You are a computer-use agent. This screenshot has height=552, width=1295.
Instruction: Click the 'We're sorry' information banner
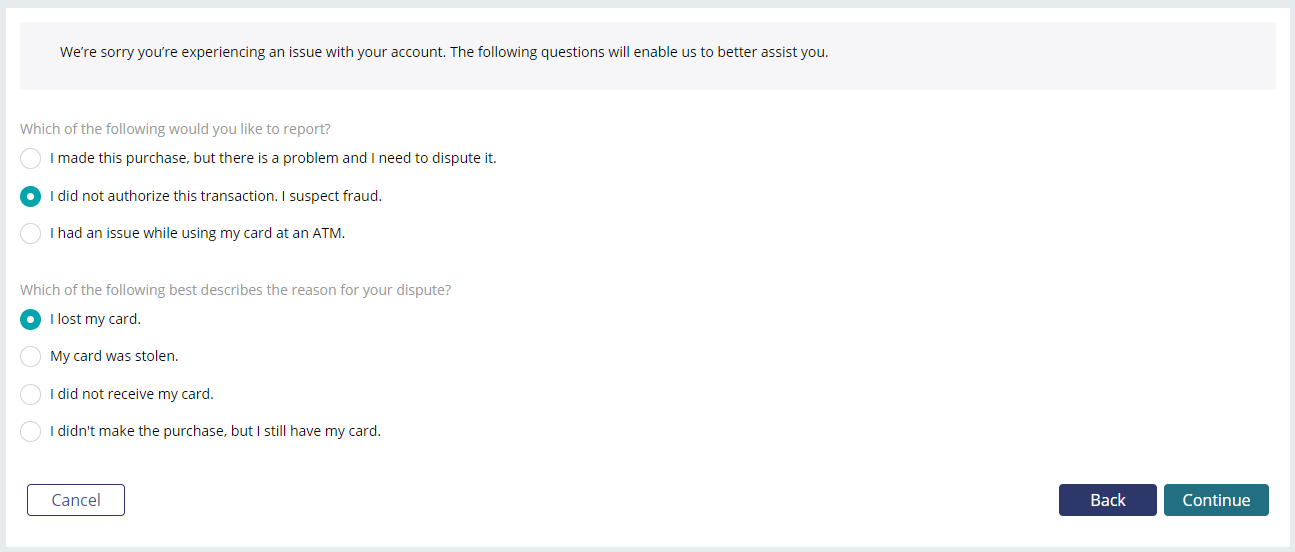[648, 56]
